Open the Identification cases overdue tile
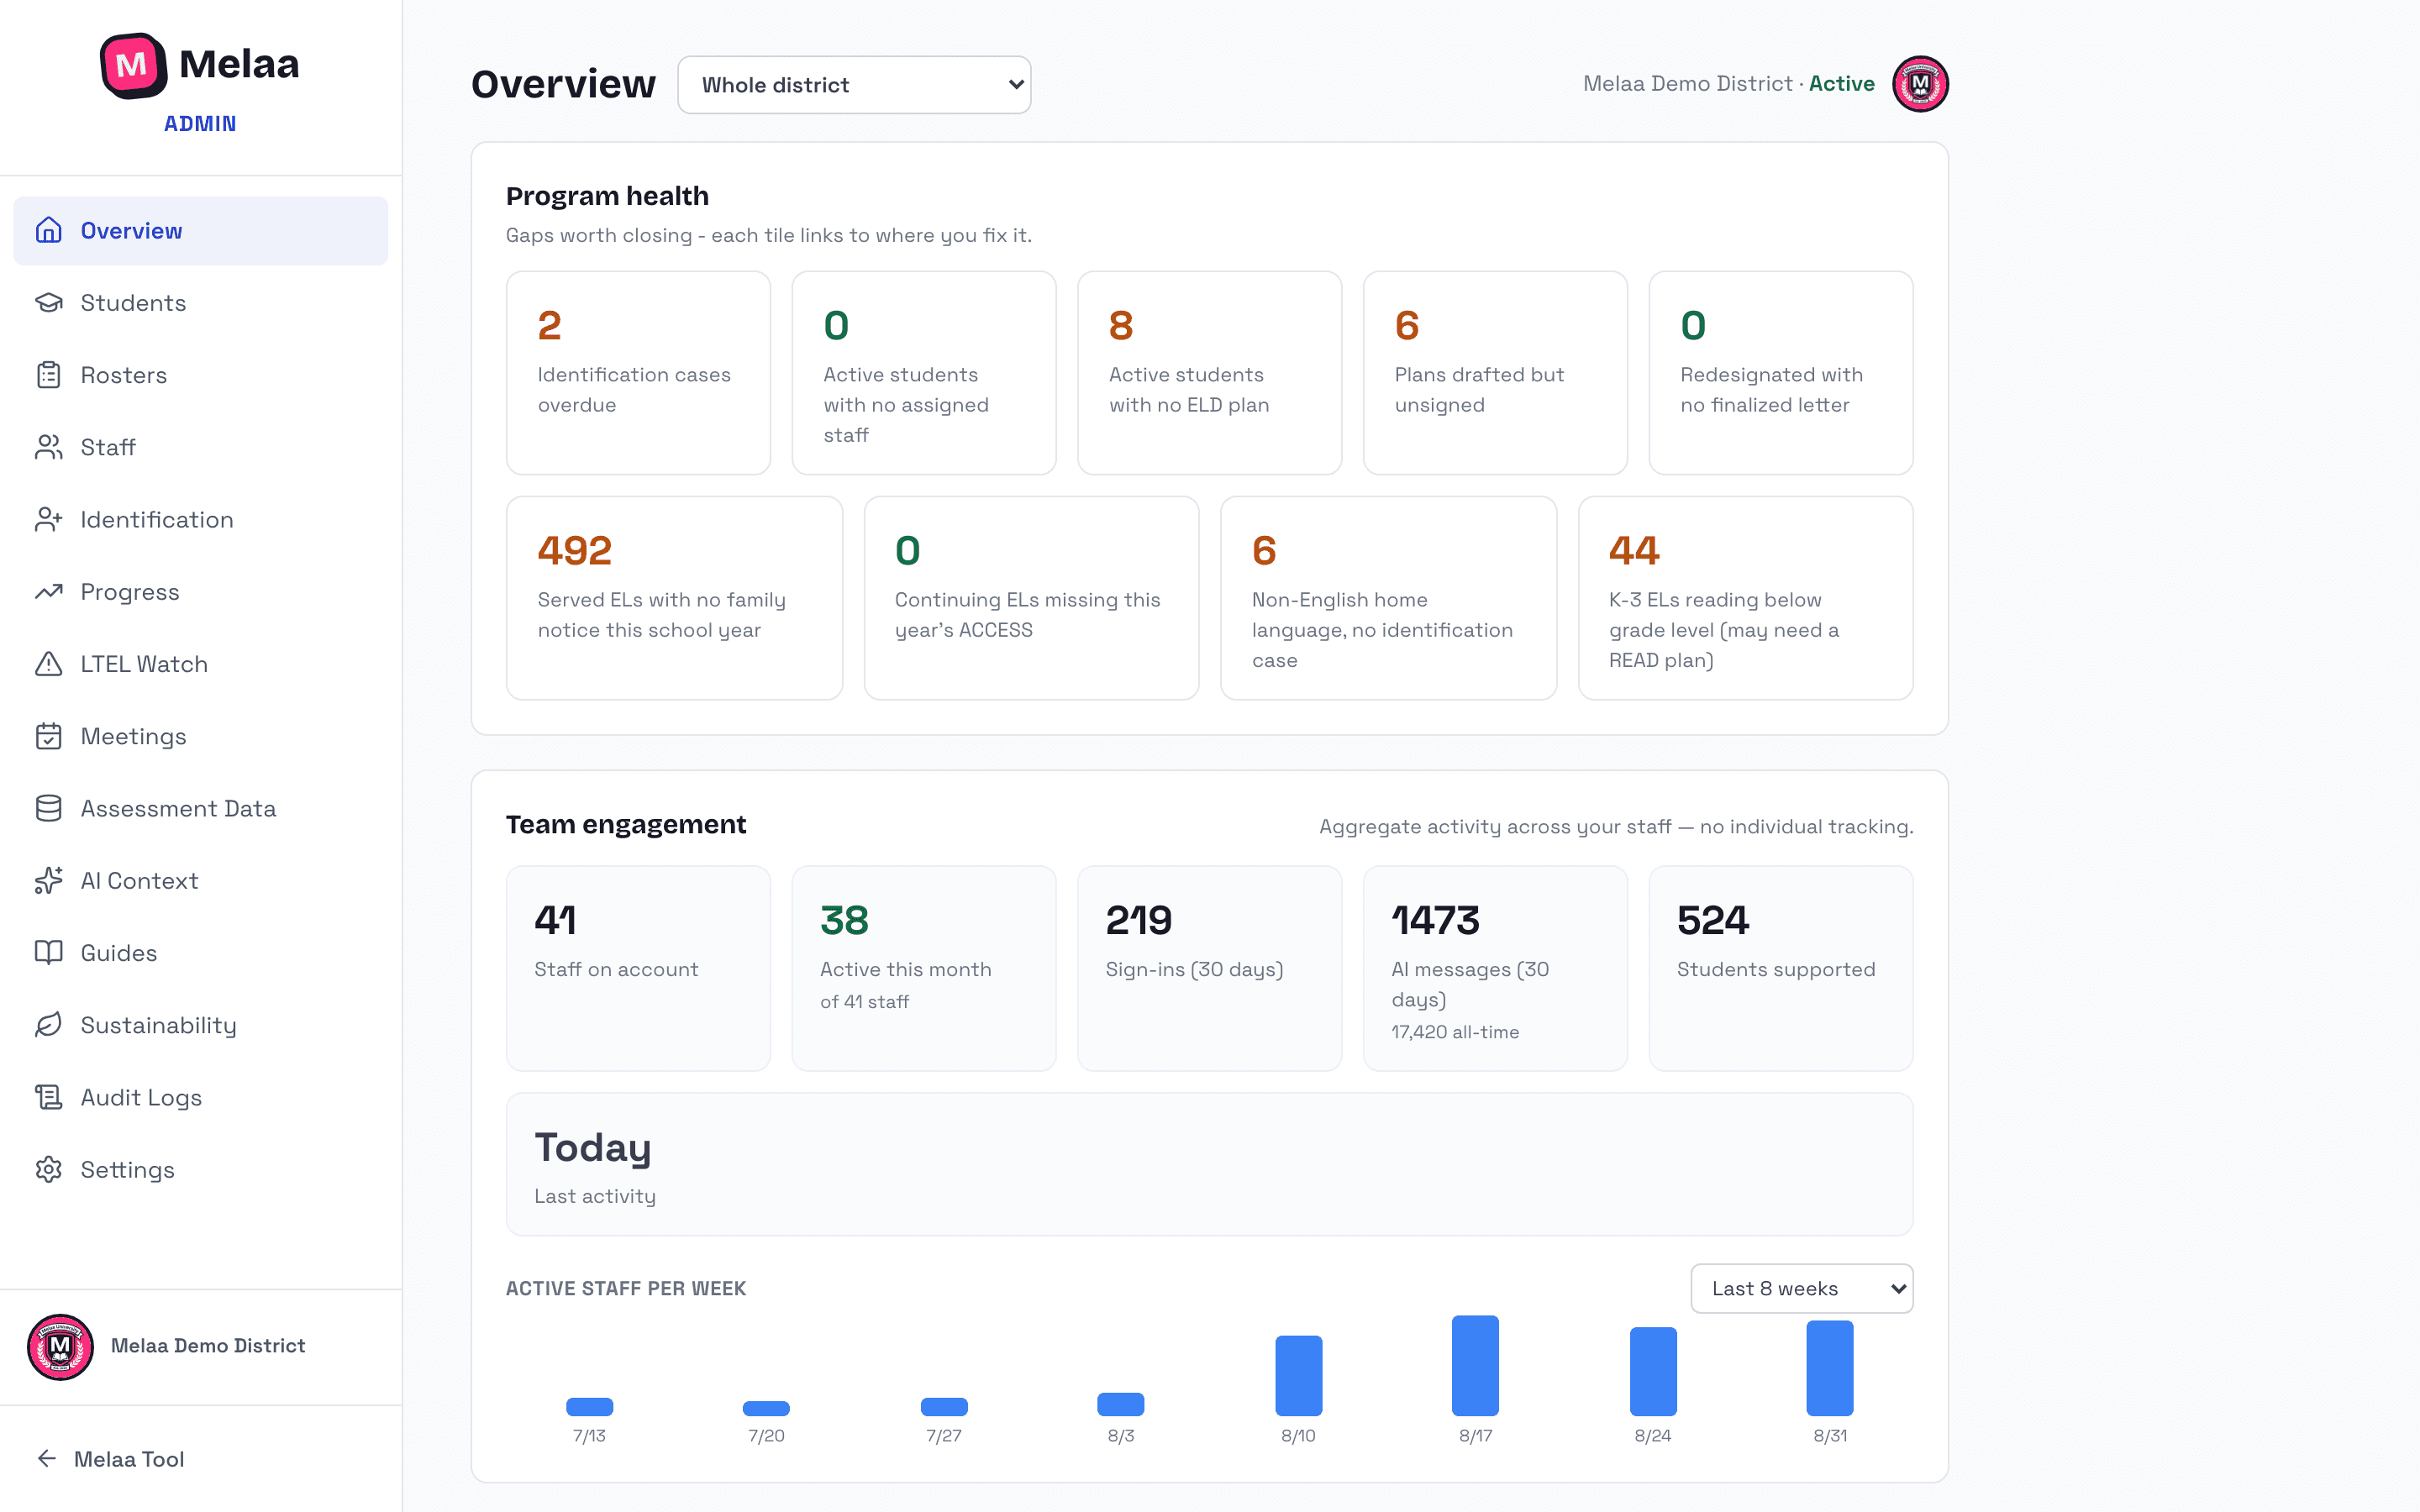2420x1512 pixels. (638, 373)
